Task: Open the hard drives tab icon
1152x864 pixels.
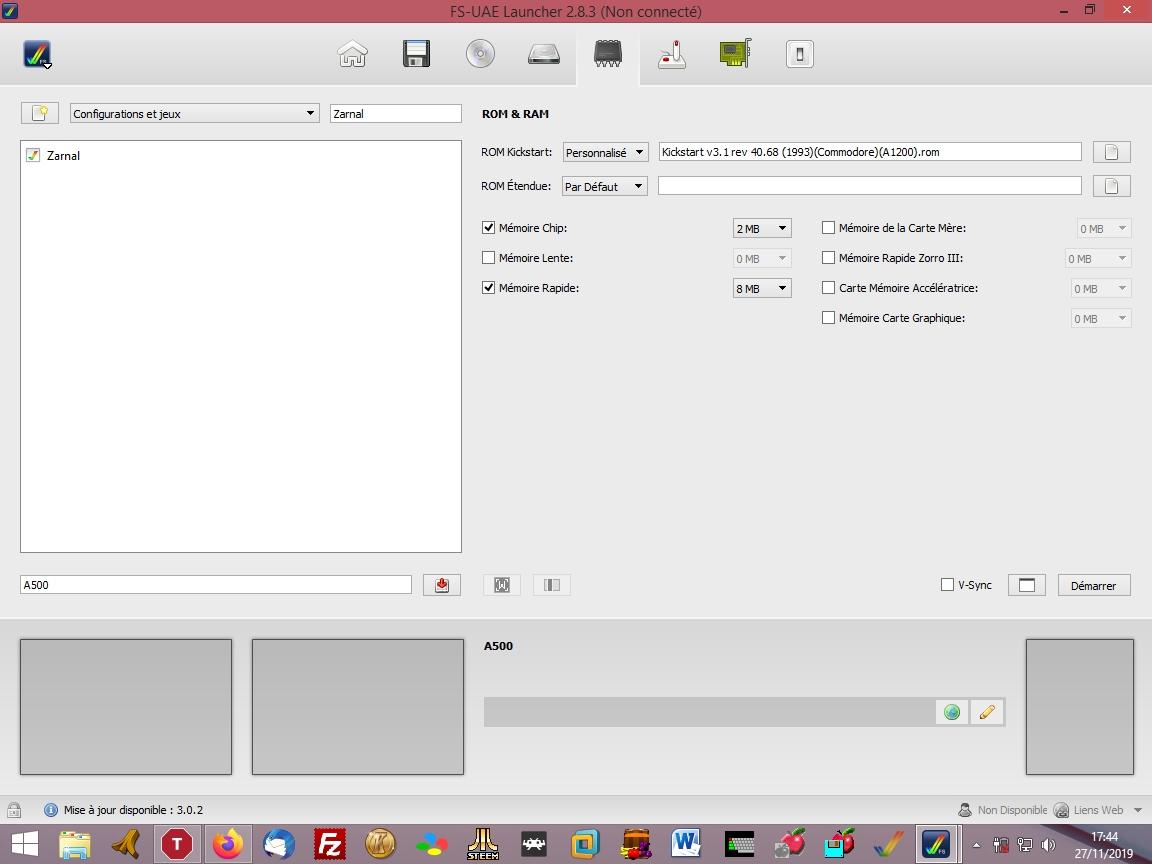Action: (x=544, y=54)
